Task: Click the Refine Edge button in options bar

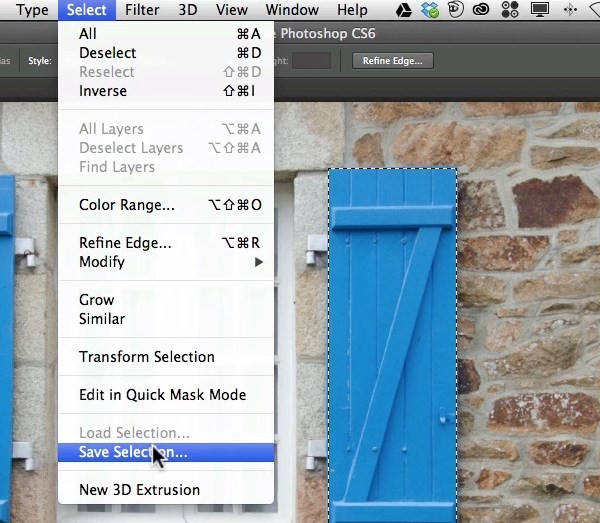Action: tap(393, 61)
